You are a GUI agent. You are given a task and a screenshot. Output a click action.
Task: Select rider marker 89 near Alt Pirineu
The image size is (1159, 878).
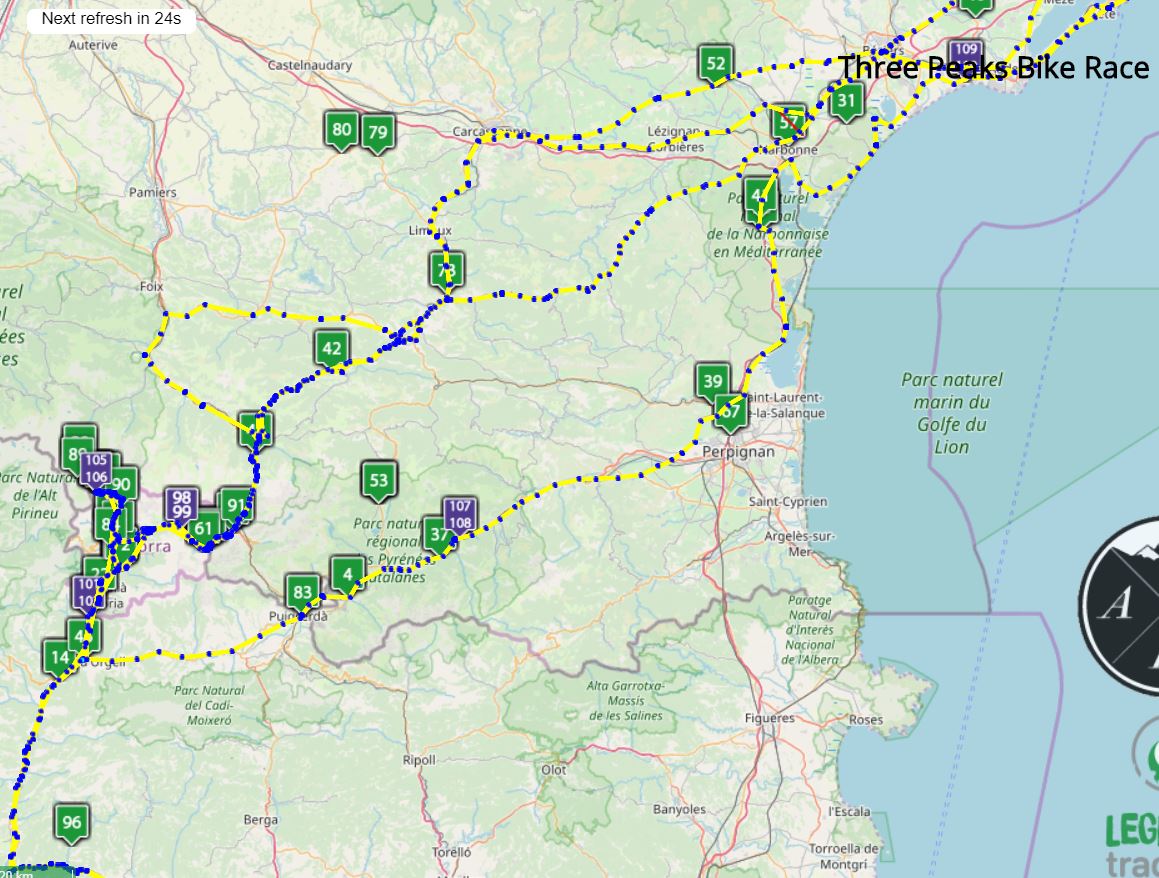click(75, 455)
